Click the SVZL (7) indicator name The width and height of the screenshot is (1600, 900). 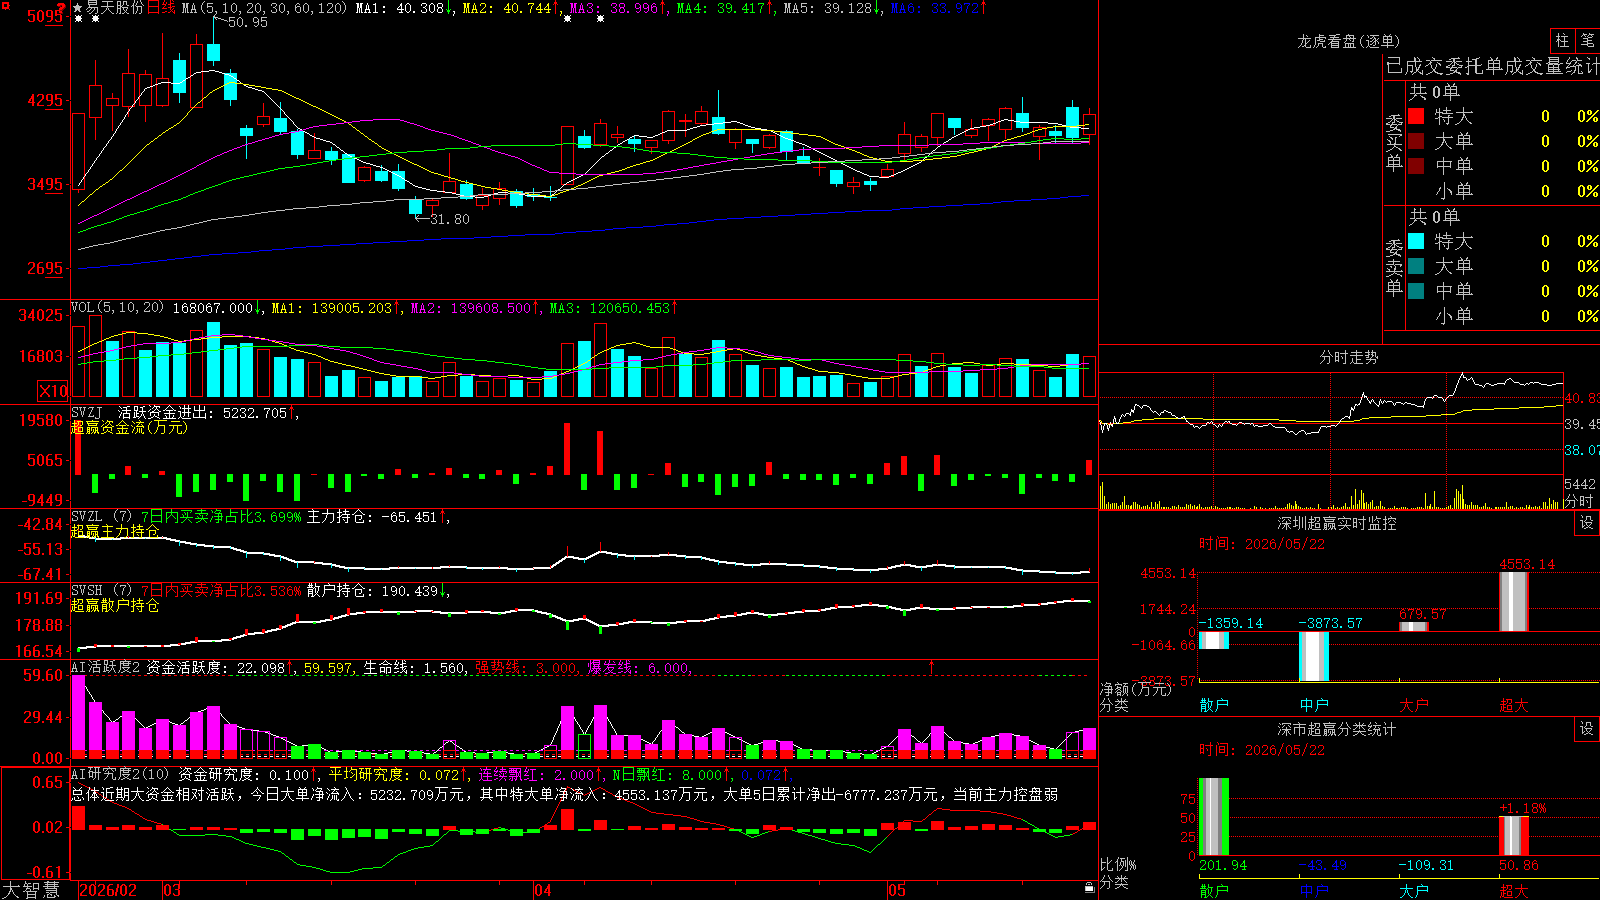pos(101,517)
